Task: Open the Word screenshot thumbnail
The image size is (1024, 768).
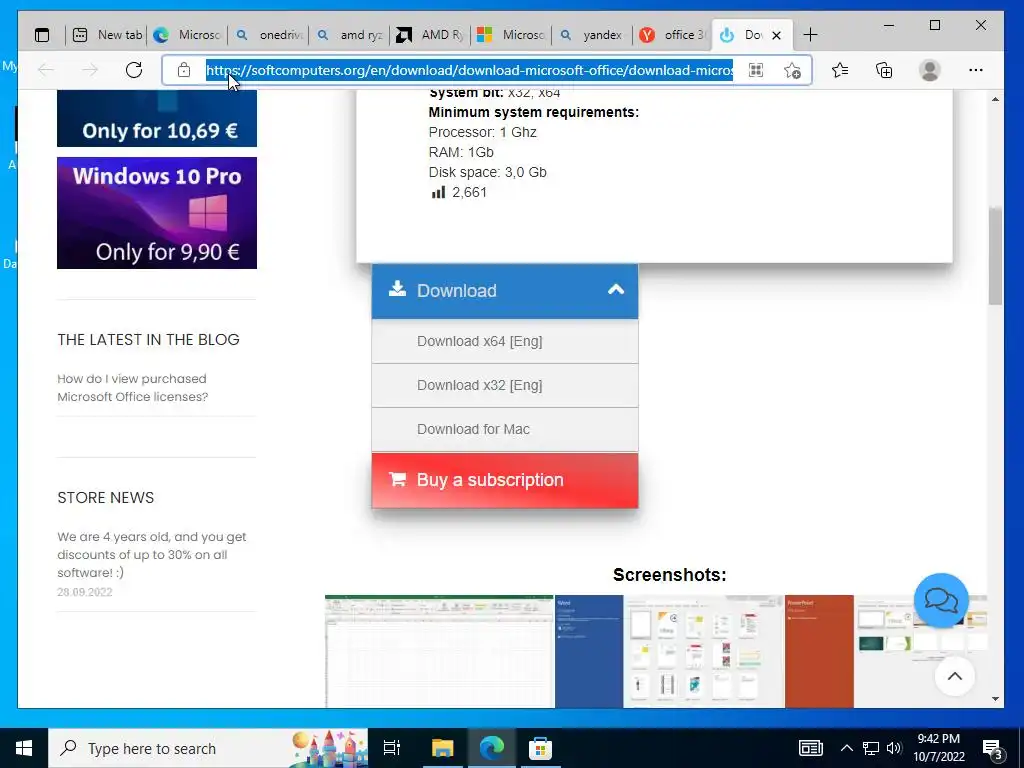Action: pos(669,651)
